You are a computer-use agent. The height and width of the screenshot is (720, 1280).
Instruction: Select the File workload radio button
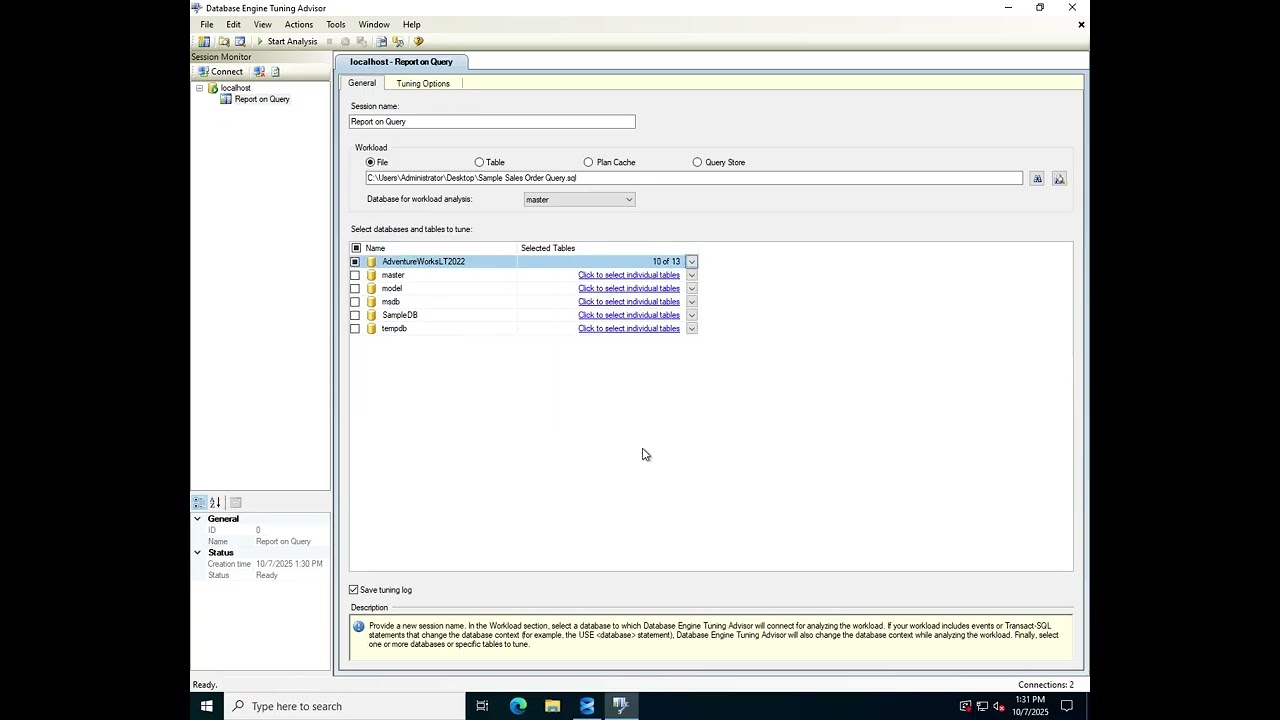(x=370, y=162)
